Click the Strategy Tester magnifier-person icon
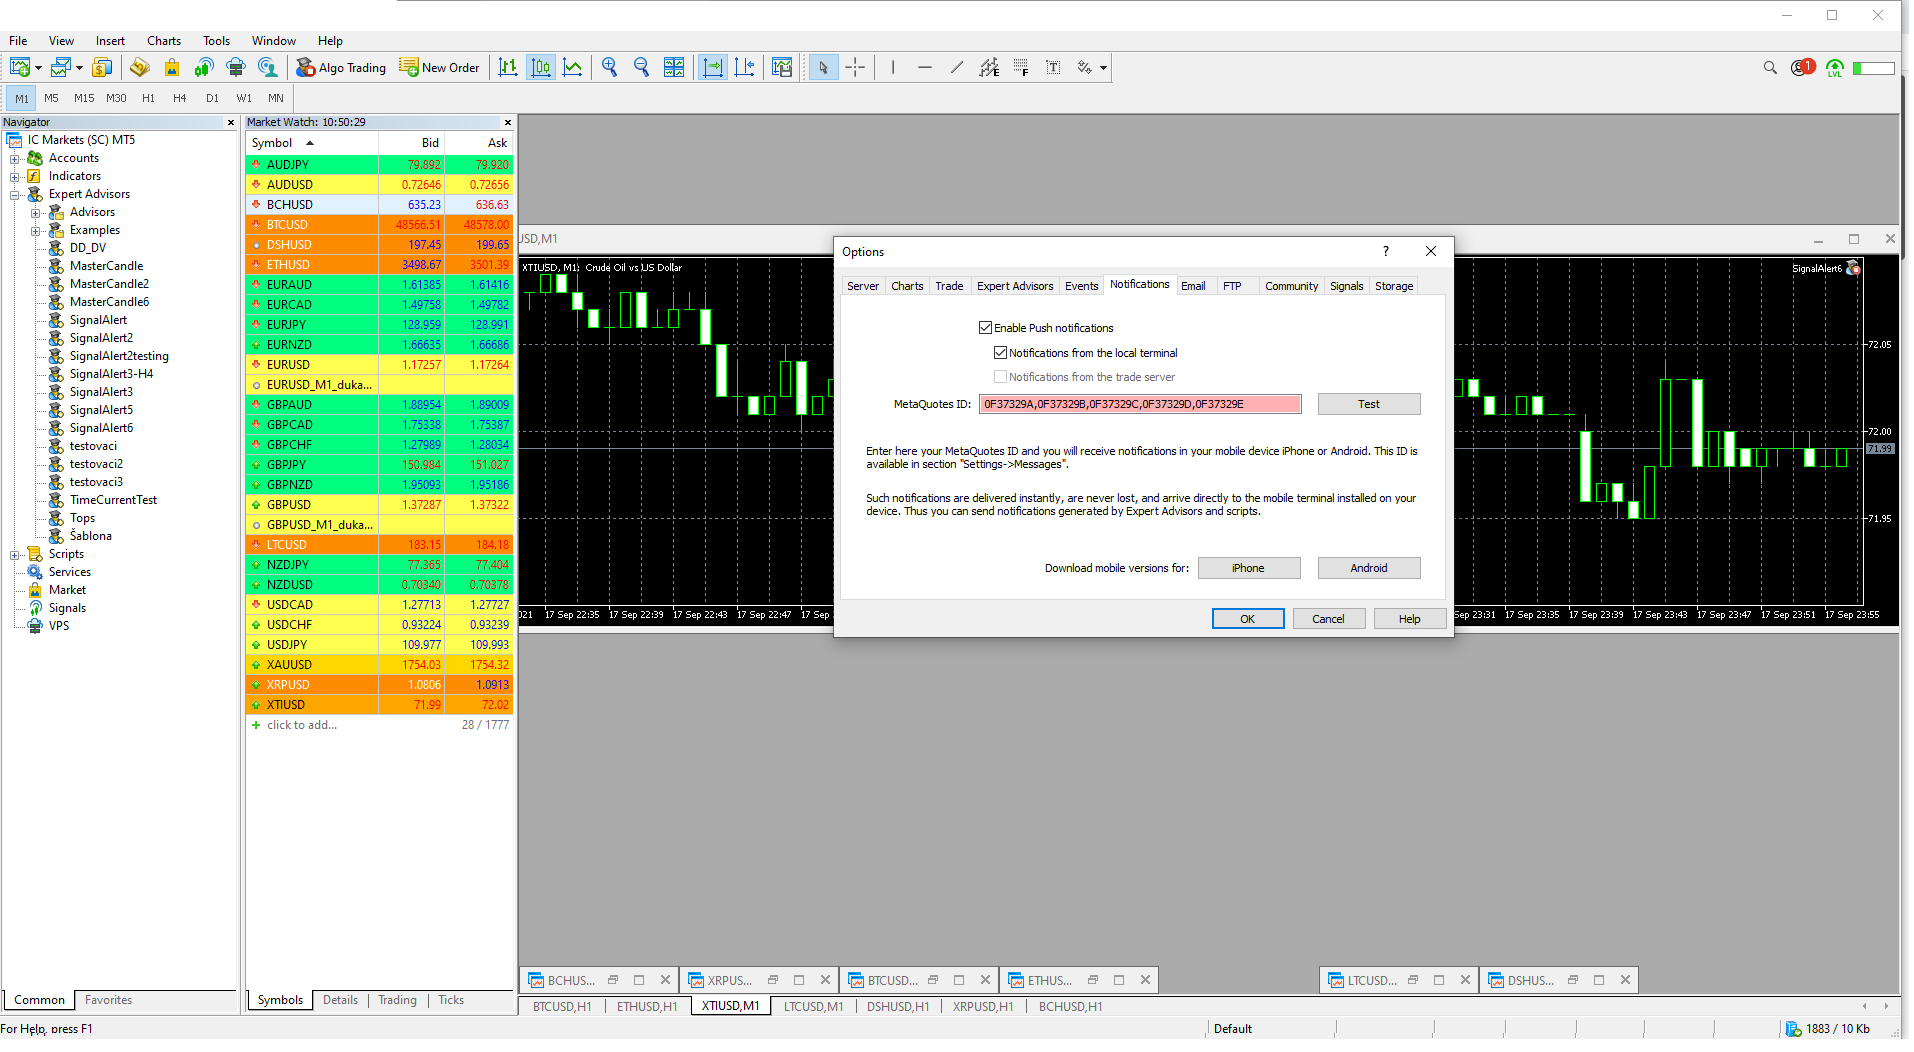Screen dimensions: 1914x1052 tap(267, 67)
